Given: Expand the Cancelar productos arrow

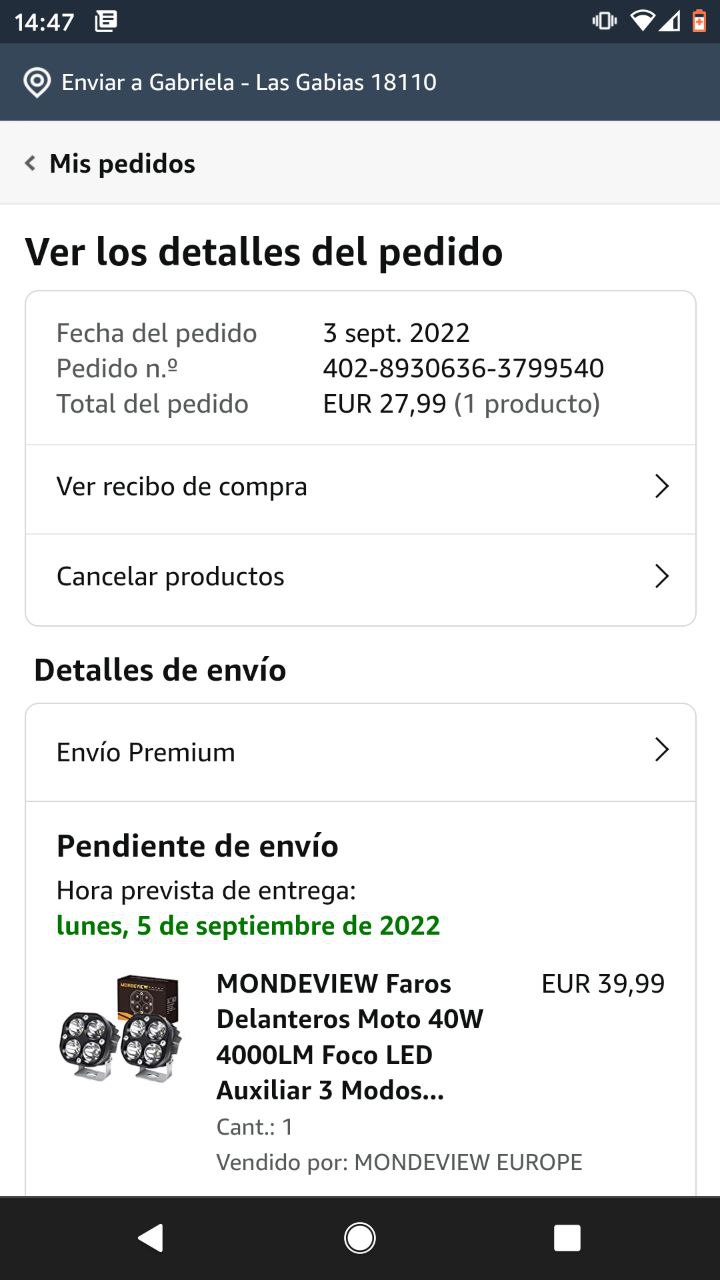Looking at the screenshot, I should 661,576.
